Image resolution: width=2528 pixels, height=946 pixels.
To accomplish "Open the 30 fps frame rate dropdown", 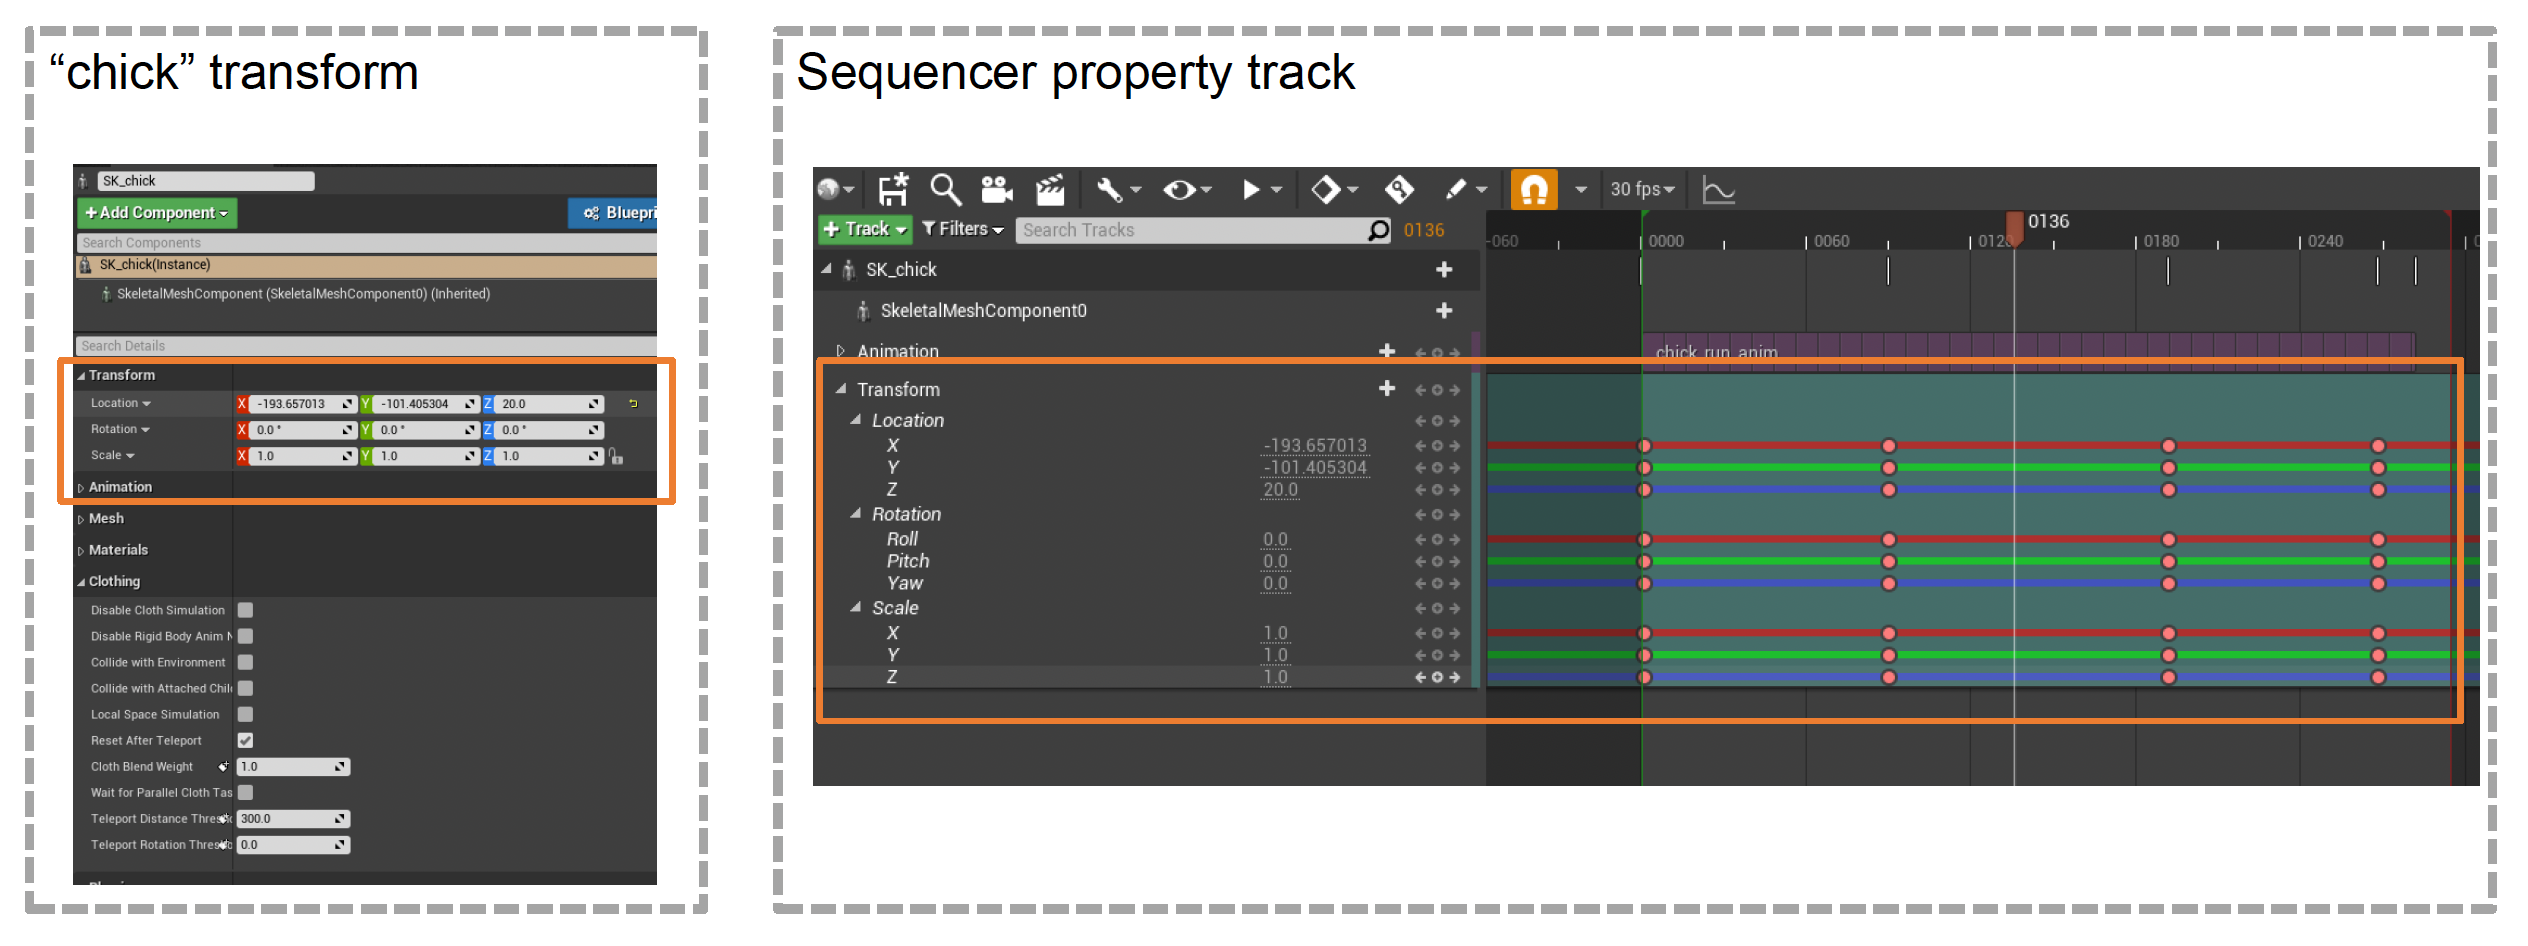I will coord(1641,189).
